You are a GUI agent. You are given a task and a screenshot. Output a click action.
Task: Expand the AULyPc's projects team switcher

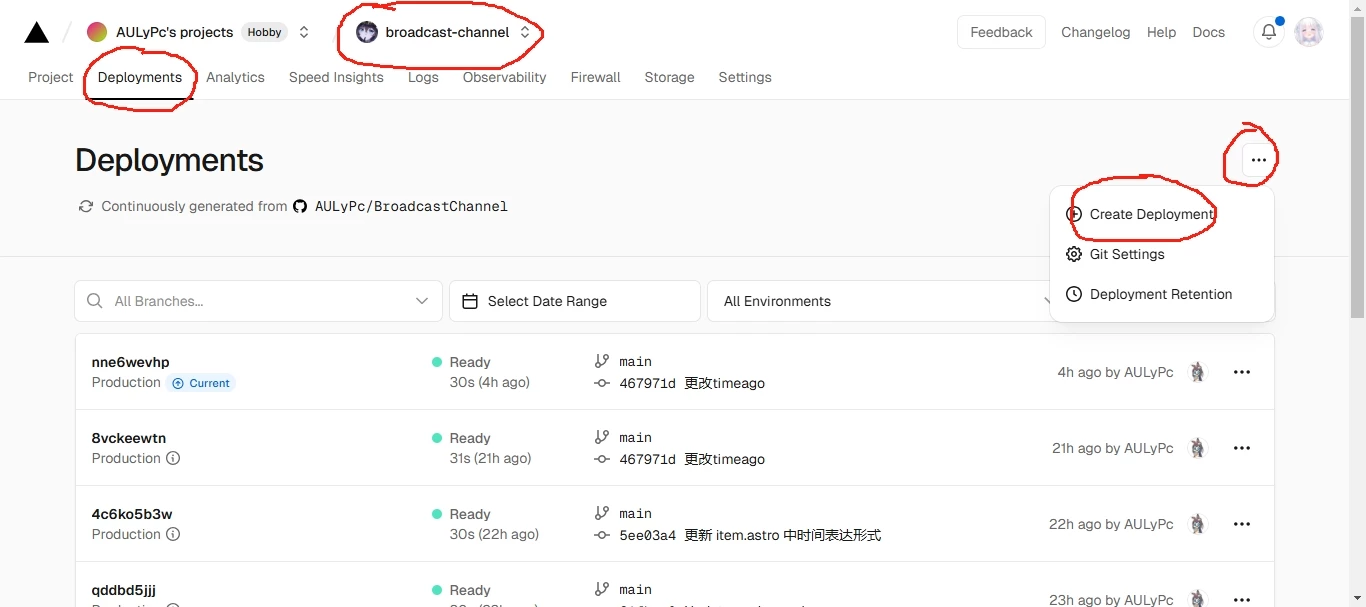point(304,32)
